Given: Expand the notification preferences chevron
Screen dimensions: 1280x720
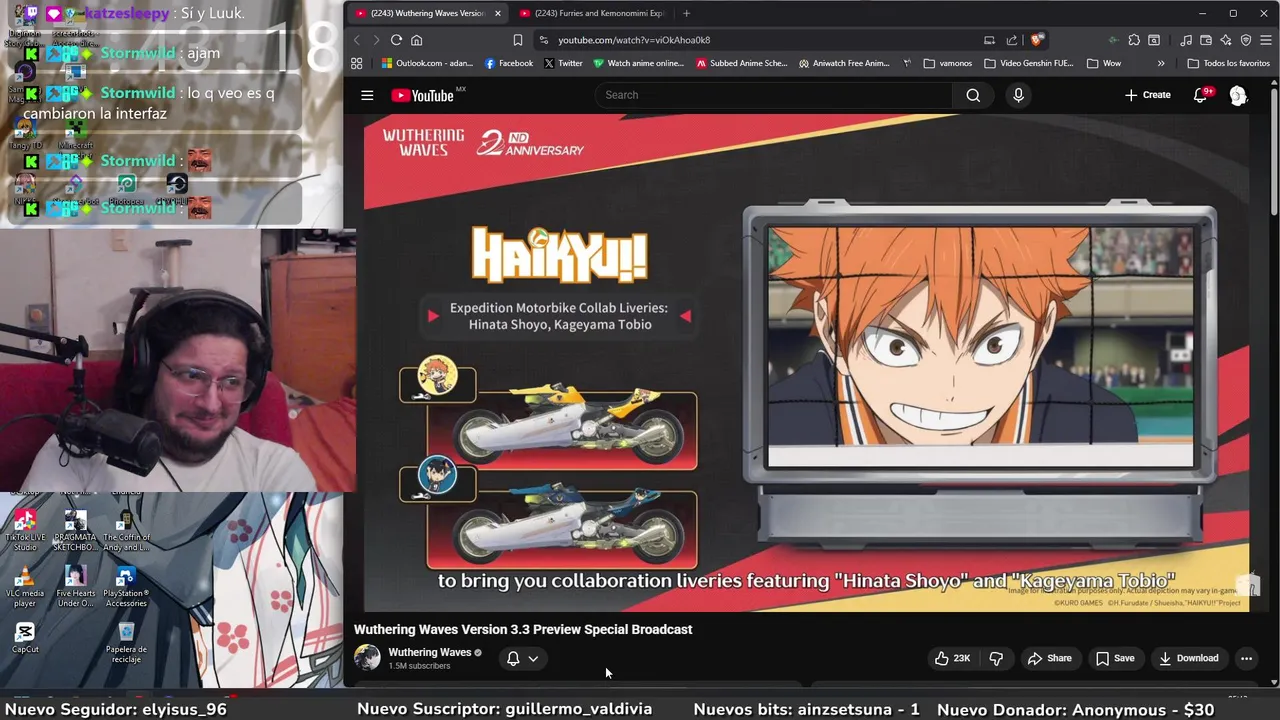Looking at the screenshot, I should [x=533, y=658].
